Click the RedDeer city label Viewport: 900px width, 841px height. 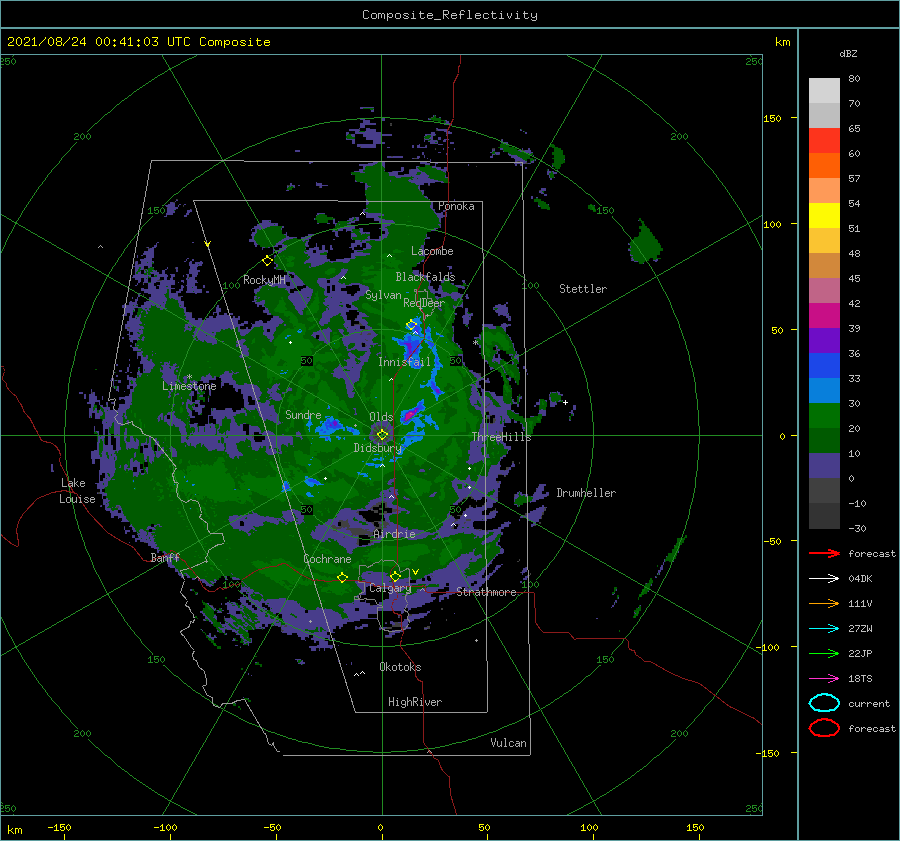coord(424,303)
